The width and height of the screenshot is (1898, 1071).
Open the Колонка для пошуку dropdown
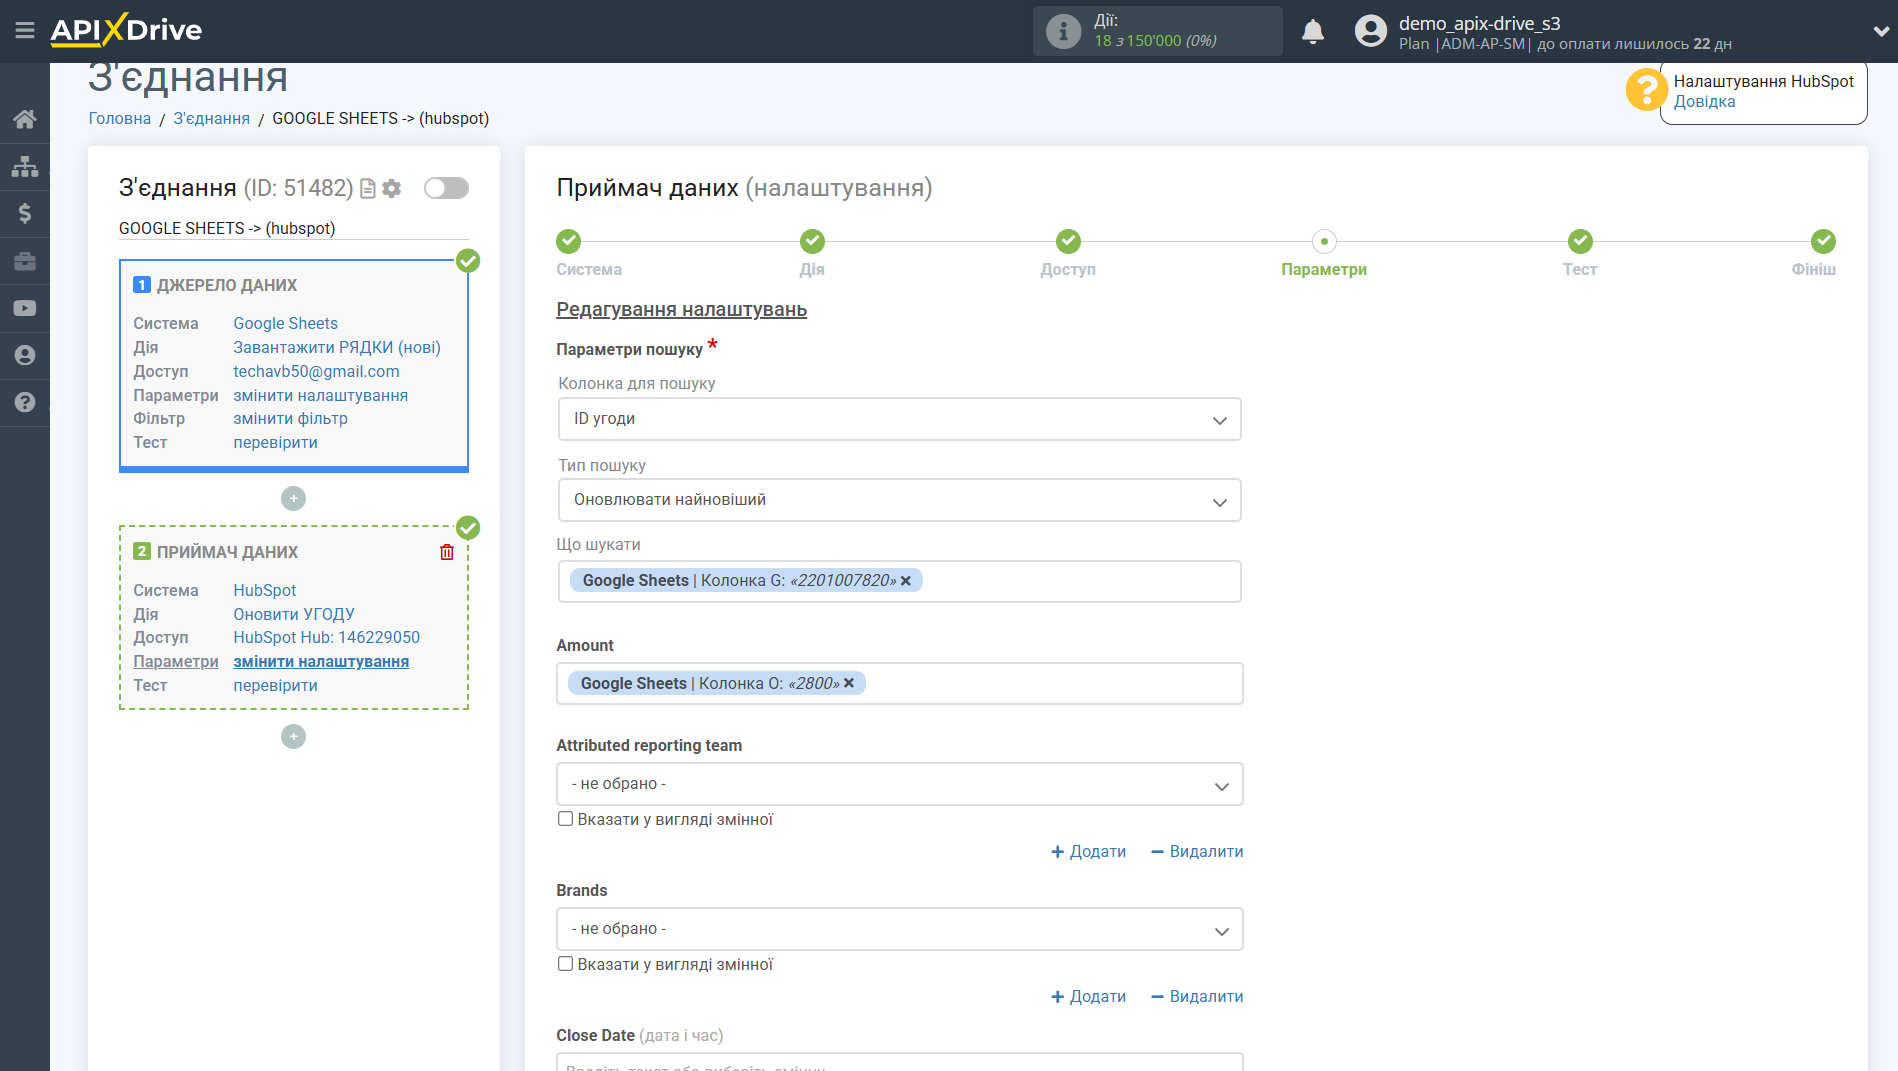pyautogui.click(x=899, y=419)
